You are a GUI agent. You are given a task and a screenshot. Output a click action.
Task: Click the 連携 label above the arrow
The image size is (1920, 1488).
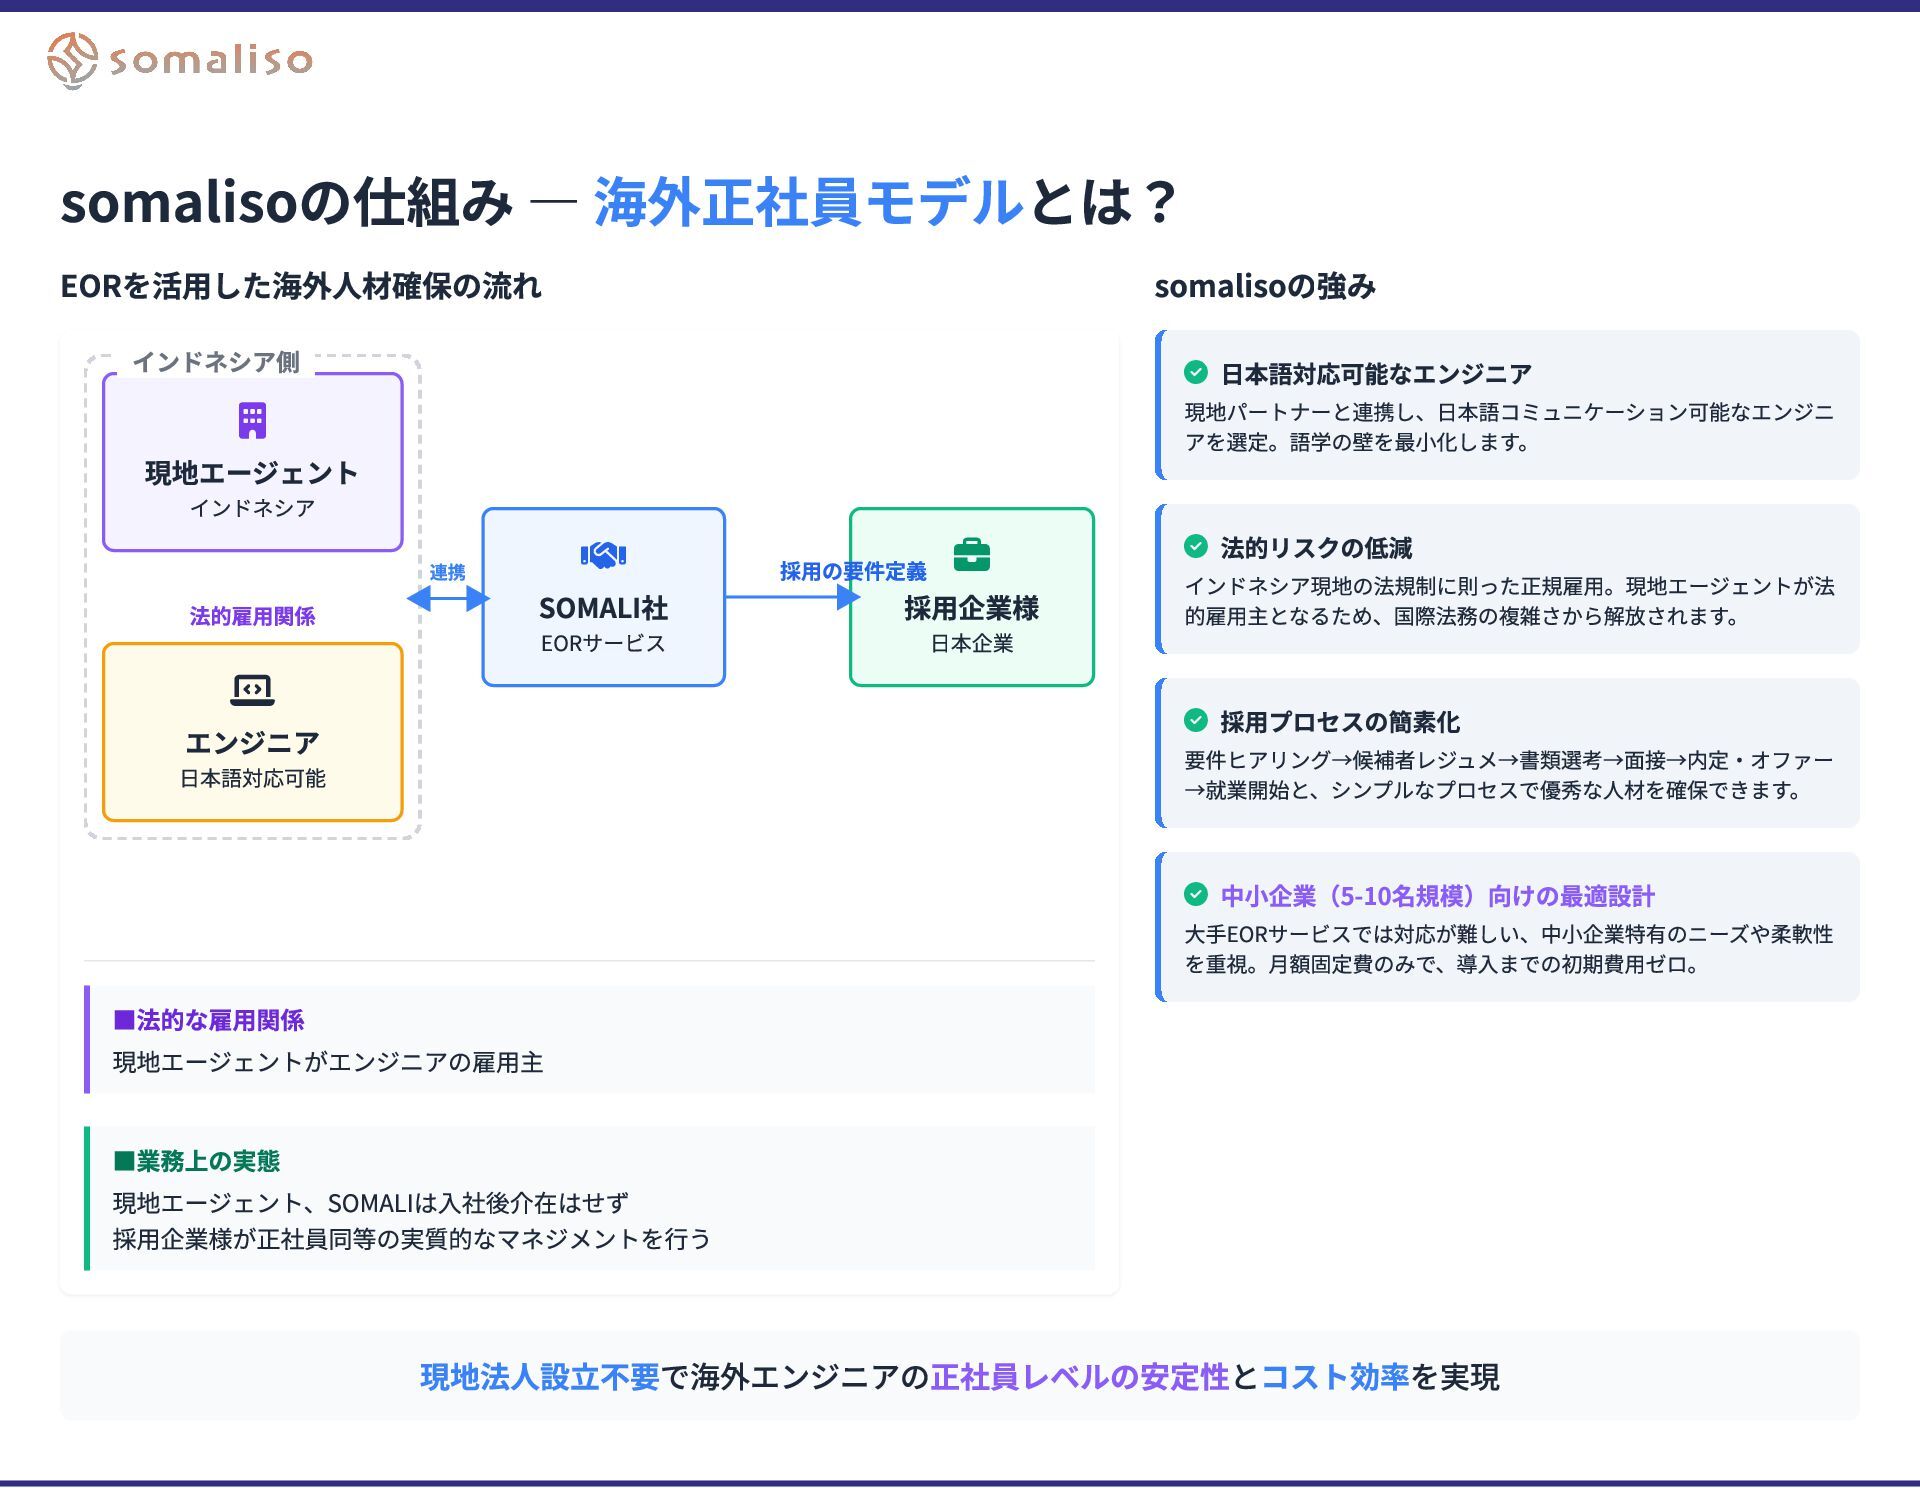(x=447, y=572)
